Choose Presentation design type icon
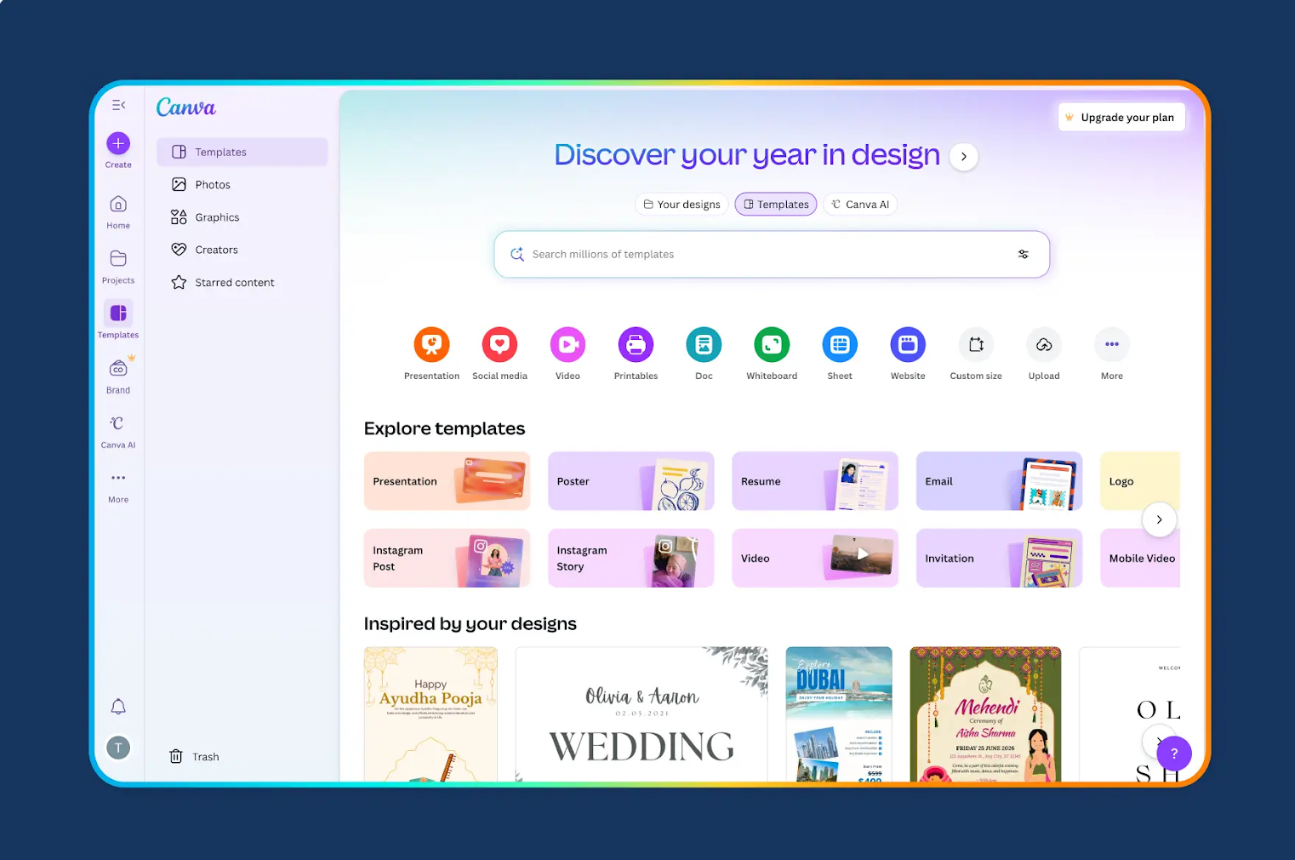Viewport: 1295px width, 860px height. tap(432, 344)
